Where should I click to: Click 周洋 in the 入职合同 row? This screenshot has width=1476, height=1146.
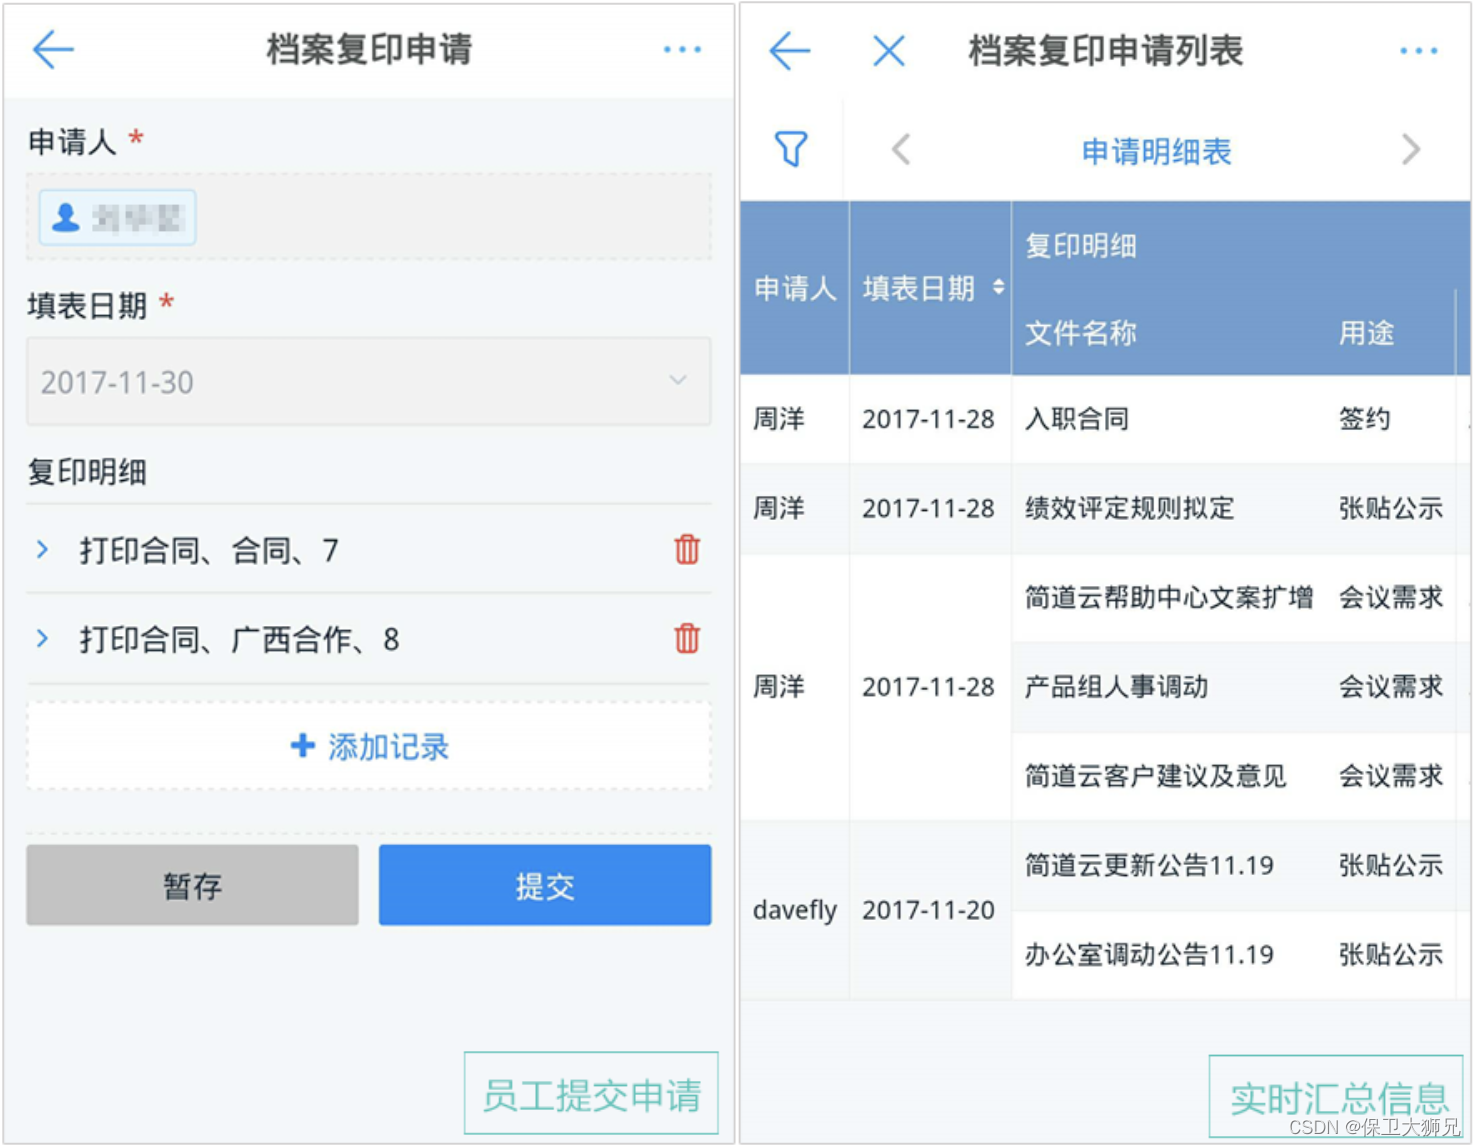[778, 419]
